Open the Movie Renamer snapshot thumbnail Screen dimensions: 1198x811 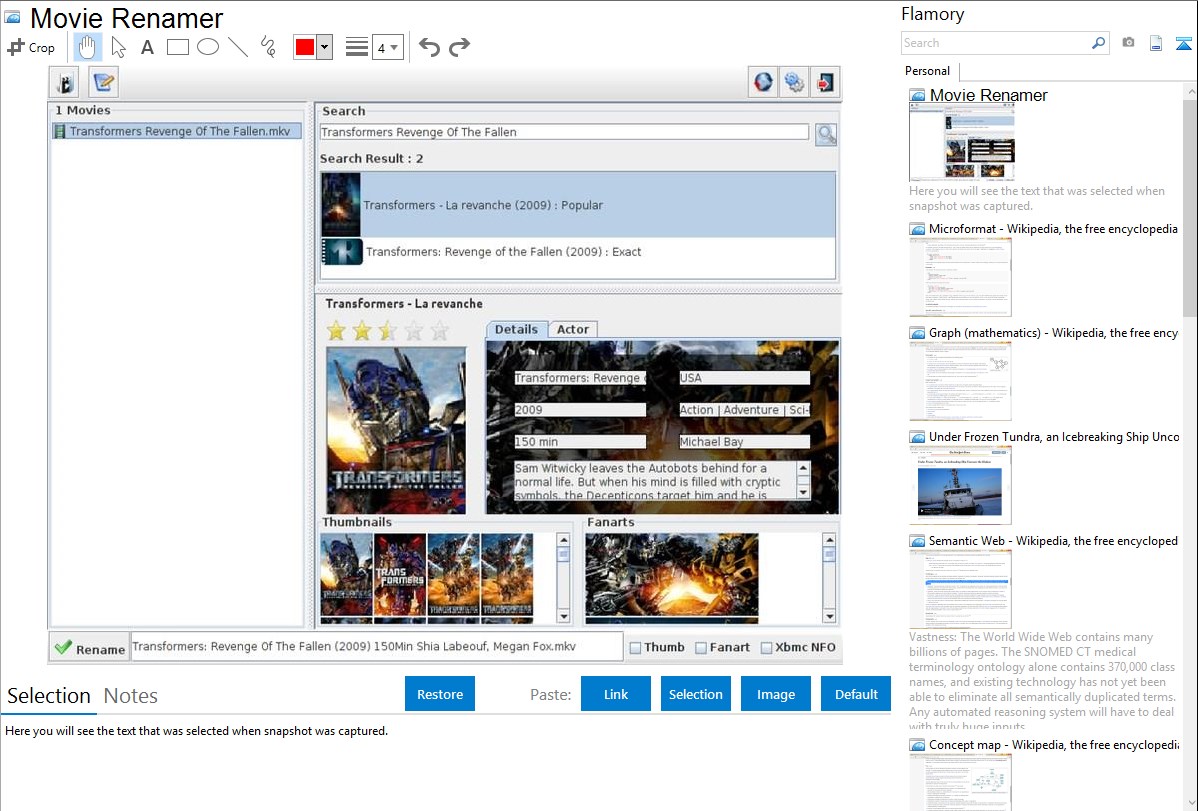point(962,143)
